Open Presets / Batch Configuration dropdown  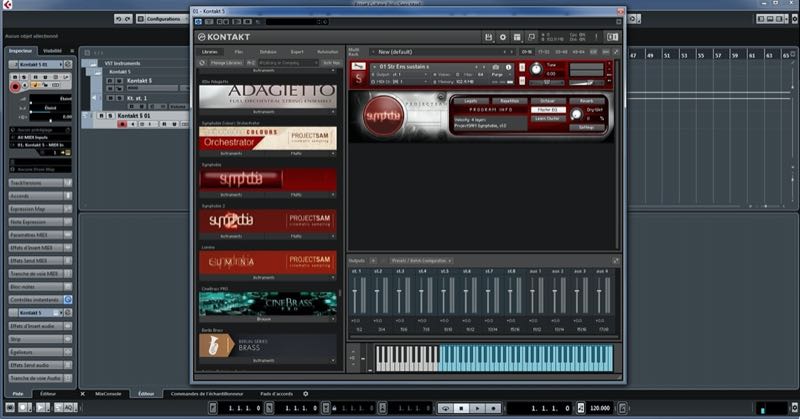click(421, 261)
